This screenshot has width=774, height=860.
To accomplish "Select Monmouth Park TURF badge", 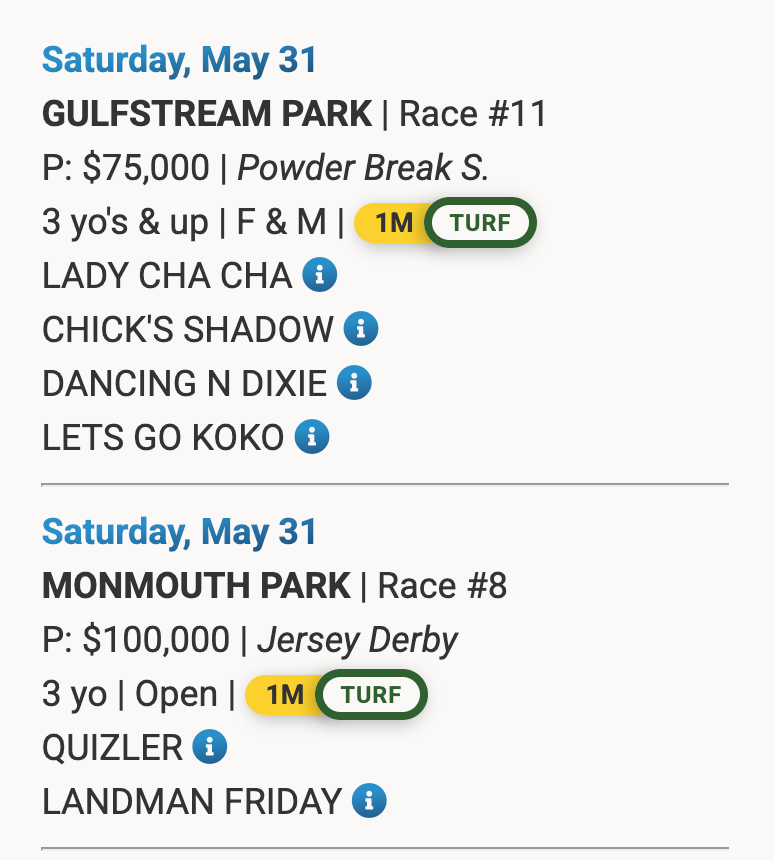I will (371, 694).
